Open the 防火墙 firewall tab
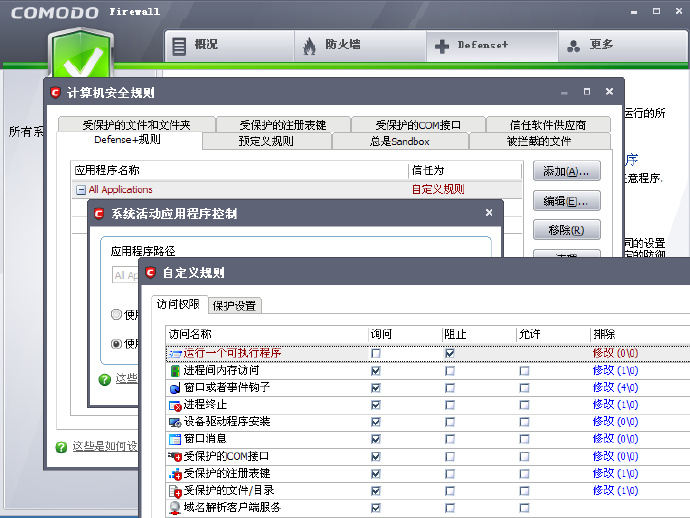The image size is (690, 518). pos(360,45)
